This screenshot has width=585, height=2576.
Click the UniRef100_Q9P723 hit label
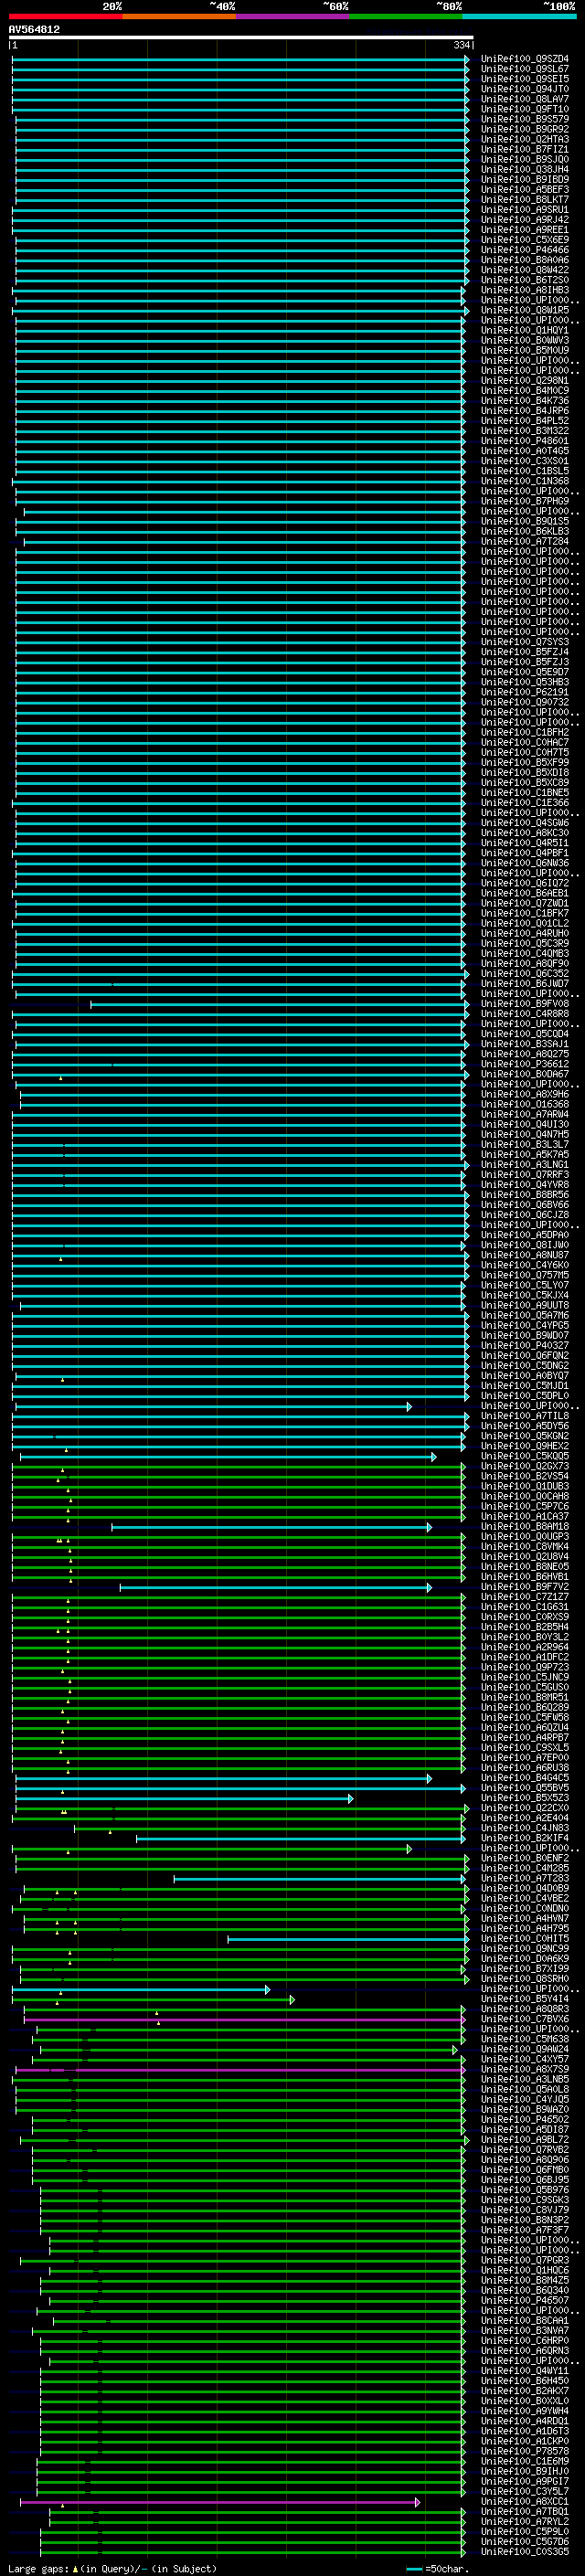click(524, 1668)
